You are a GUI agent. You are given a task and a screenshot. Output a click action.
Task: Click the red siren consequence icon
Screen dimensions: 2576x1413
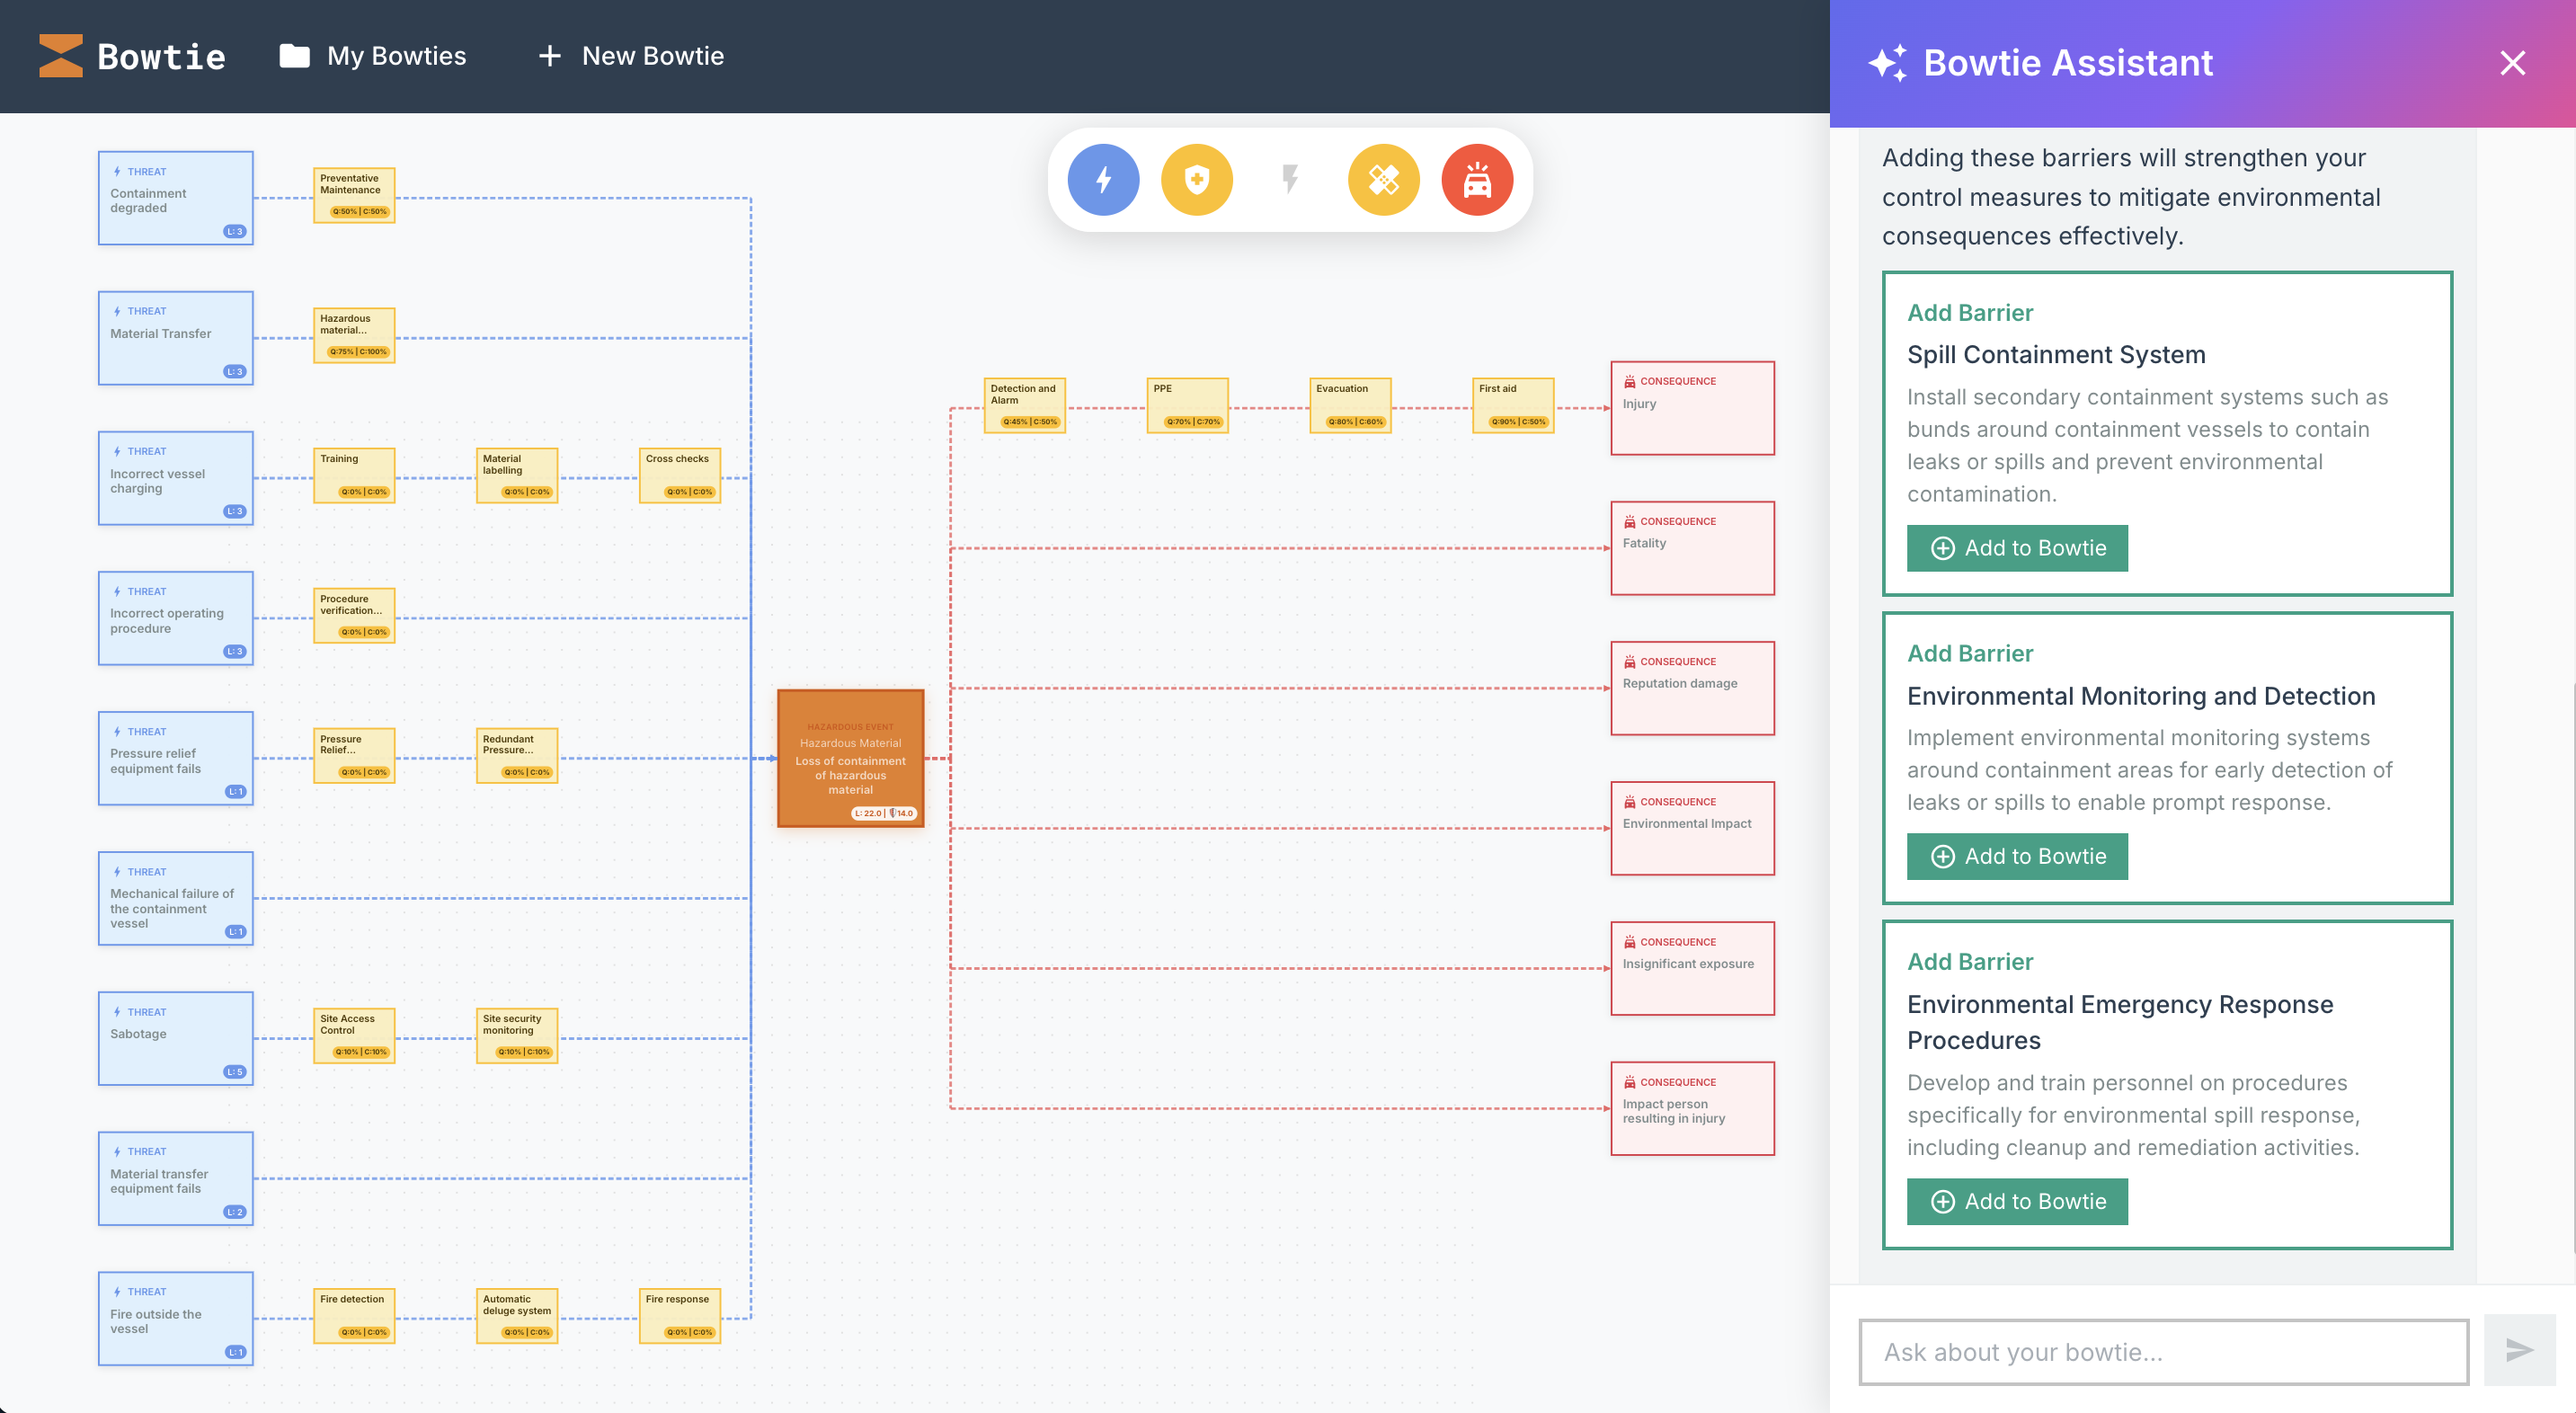pos(1477,180)
